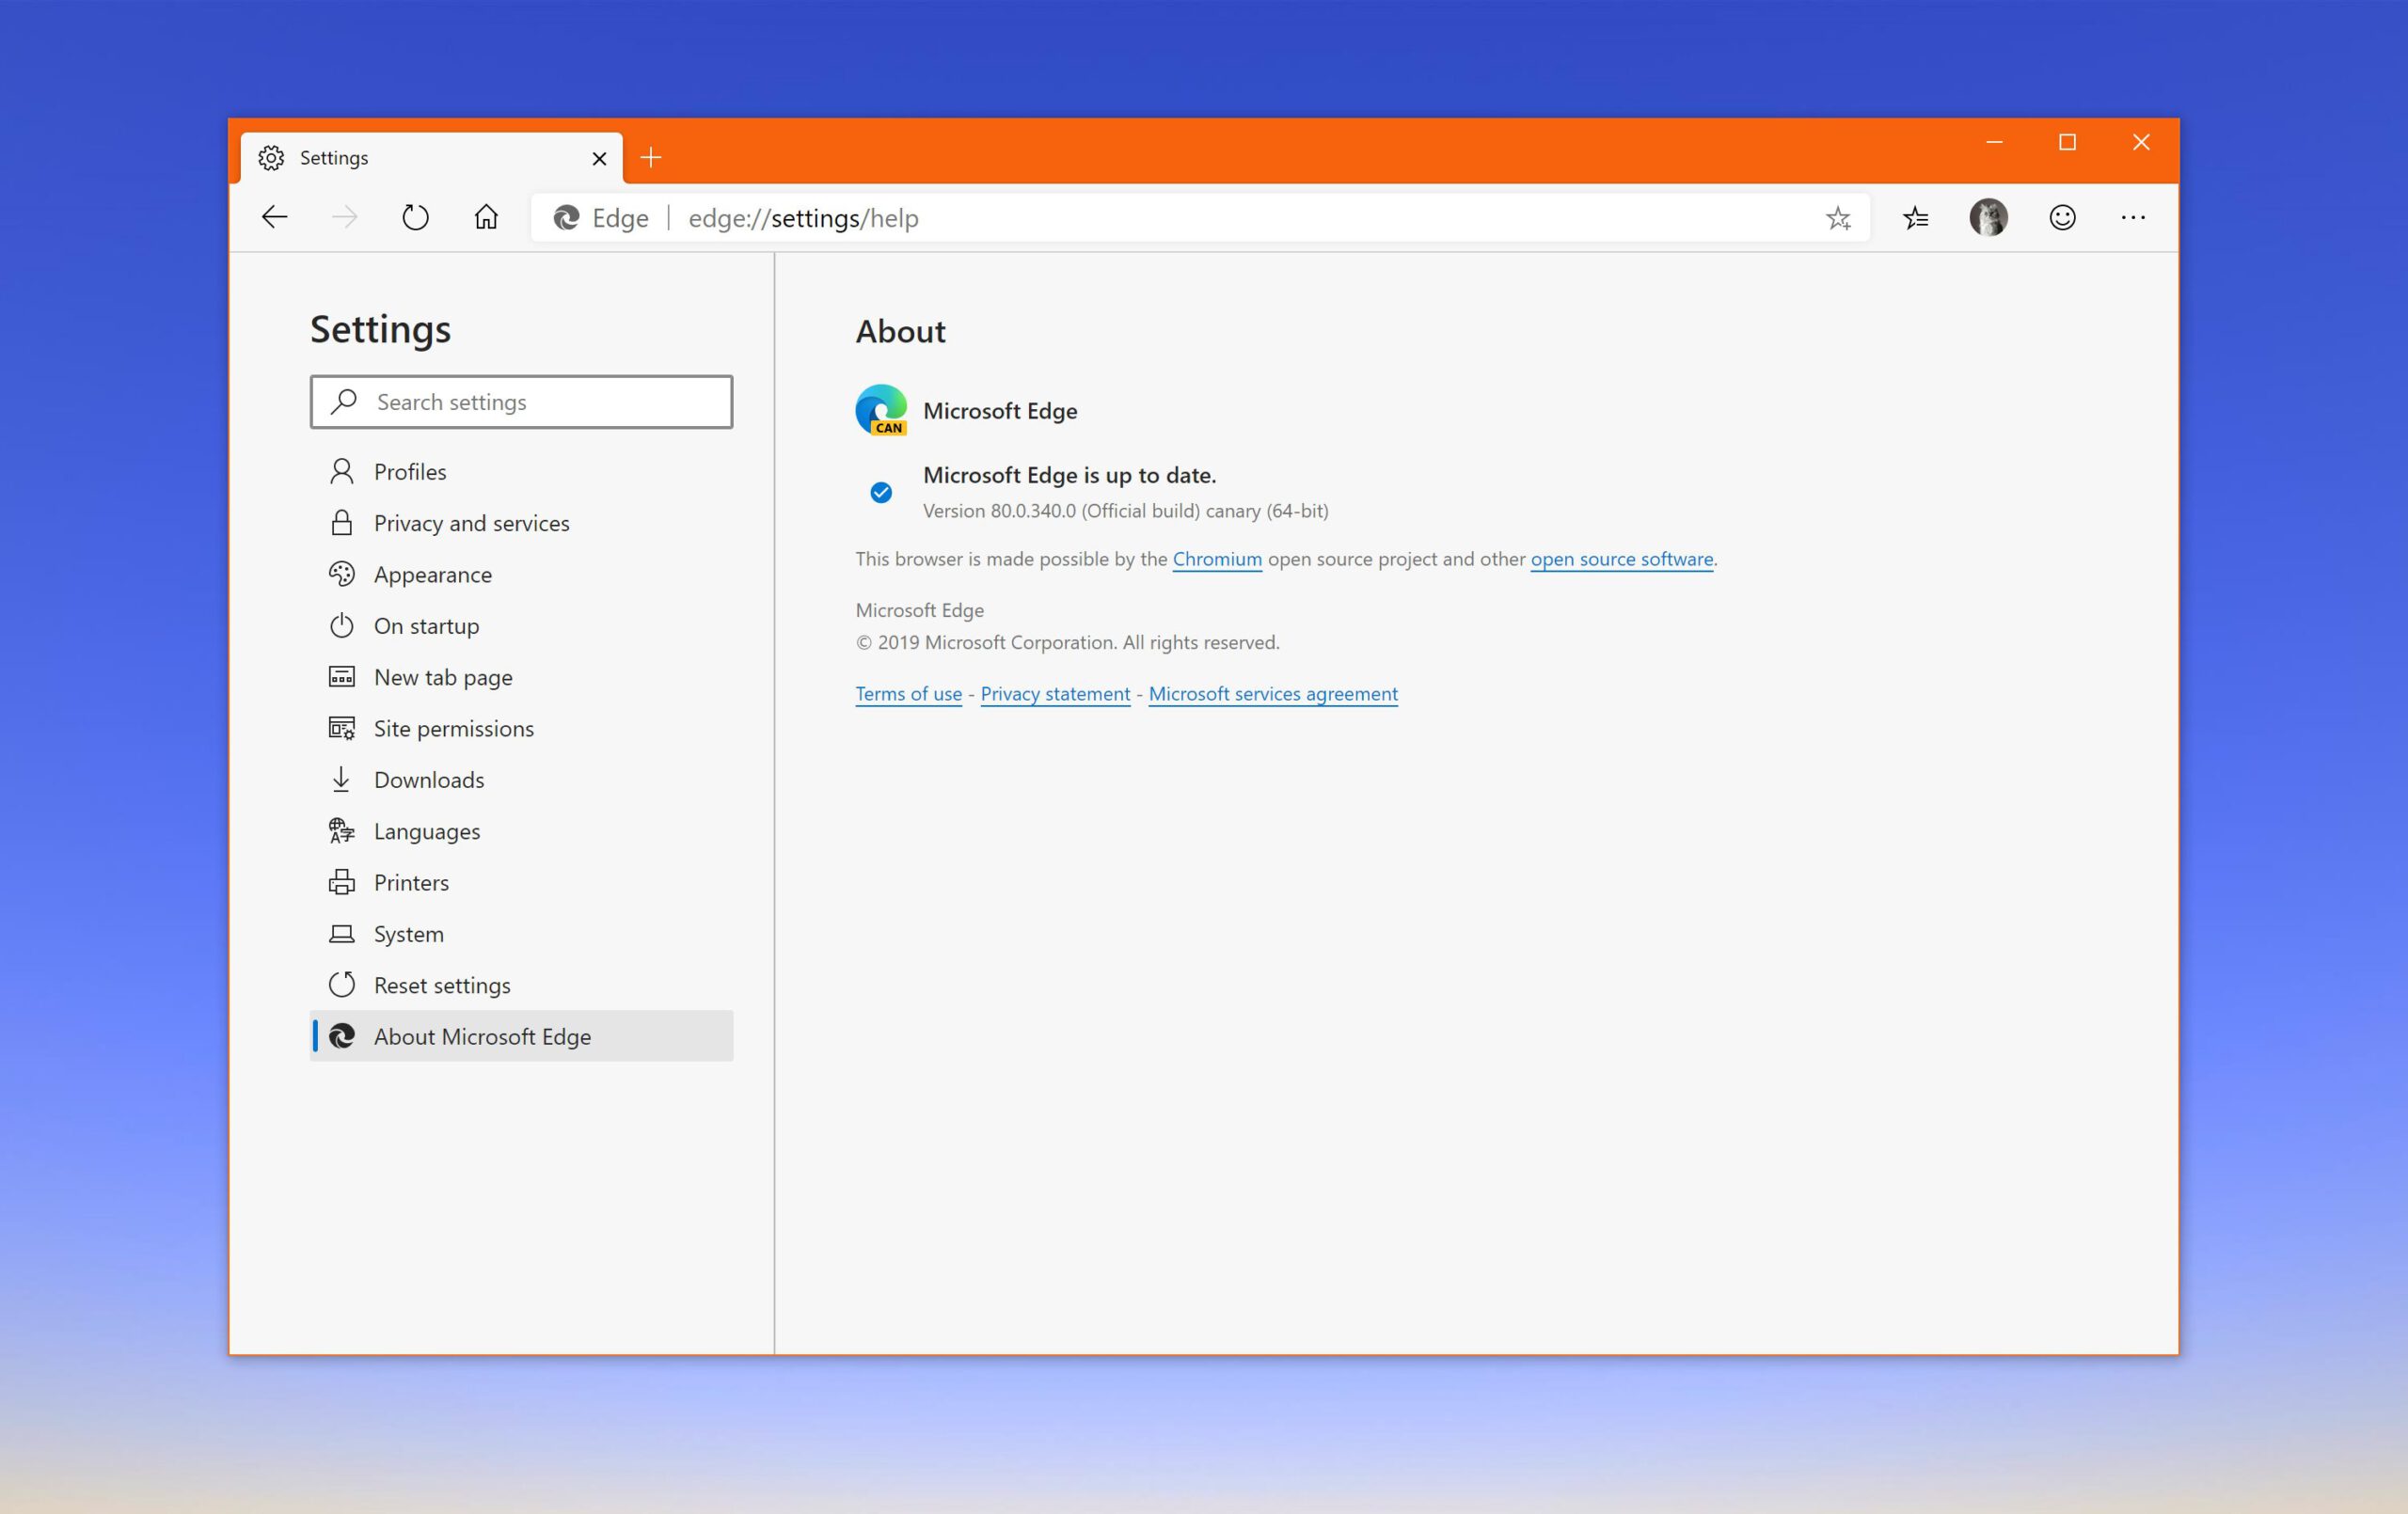Image resolution: width=2408 pixels, height=1514 pixels.
Task: Click the About heading
Action: coord(900,331)
